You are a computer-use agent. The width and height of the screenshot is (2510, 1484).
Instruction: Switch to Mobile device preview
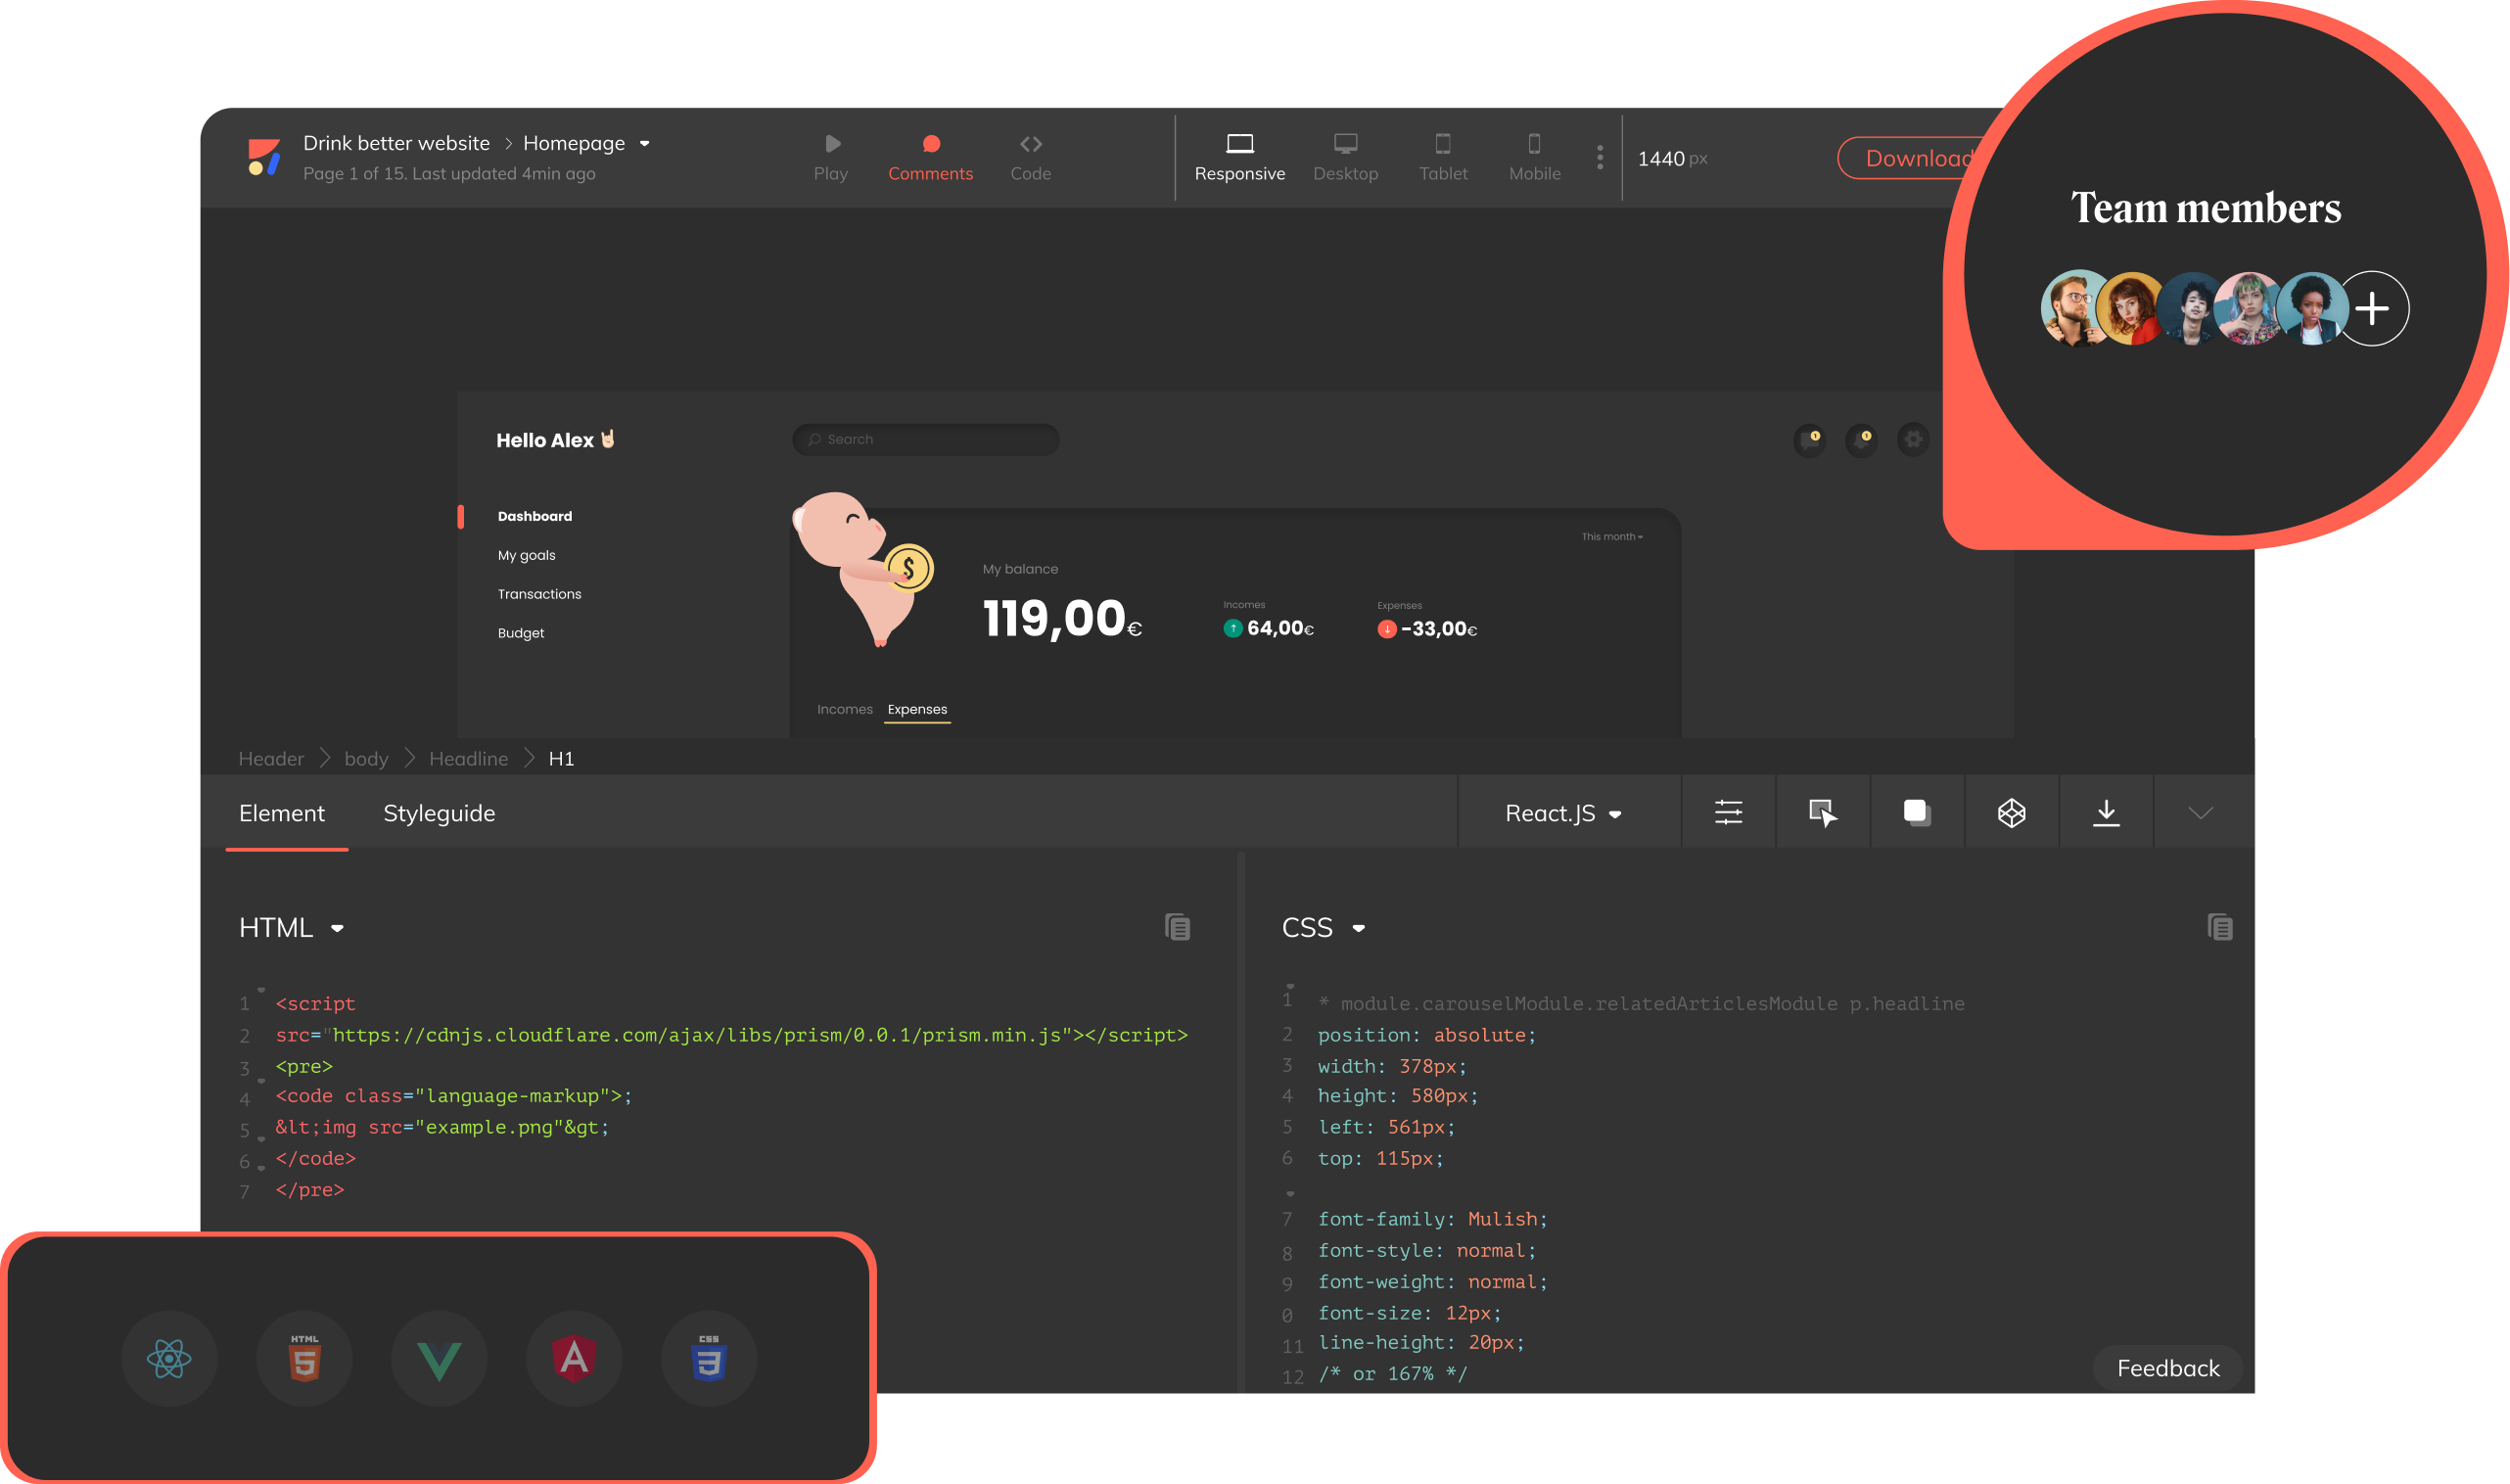(1534, 158)
